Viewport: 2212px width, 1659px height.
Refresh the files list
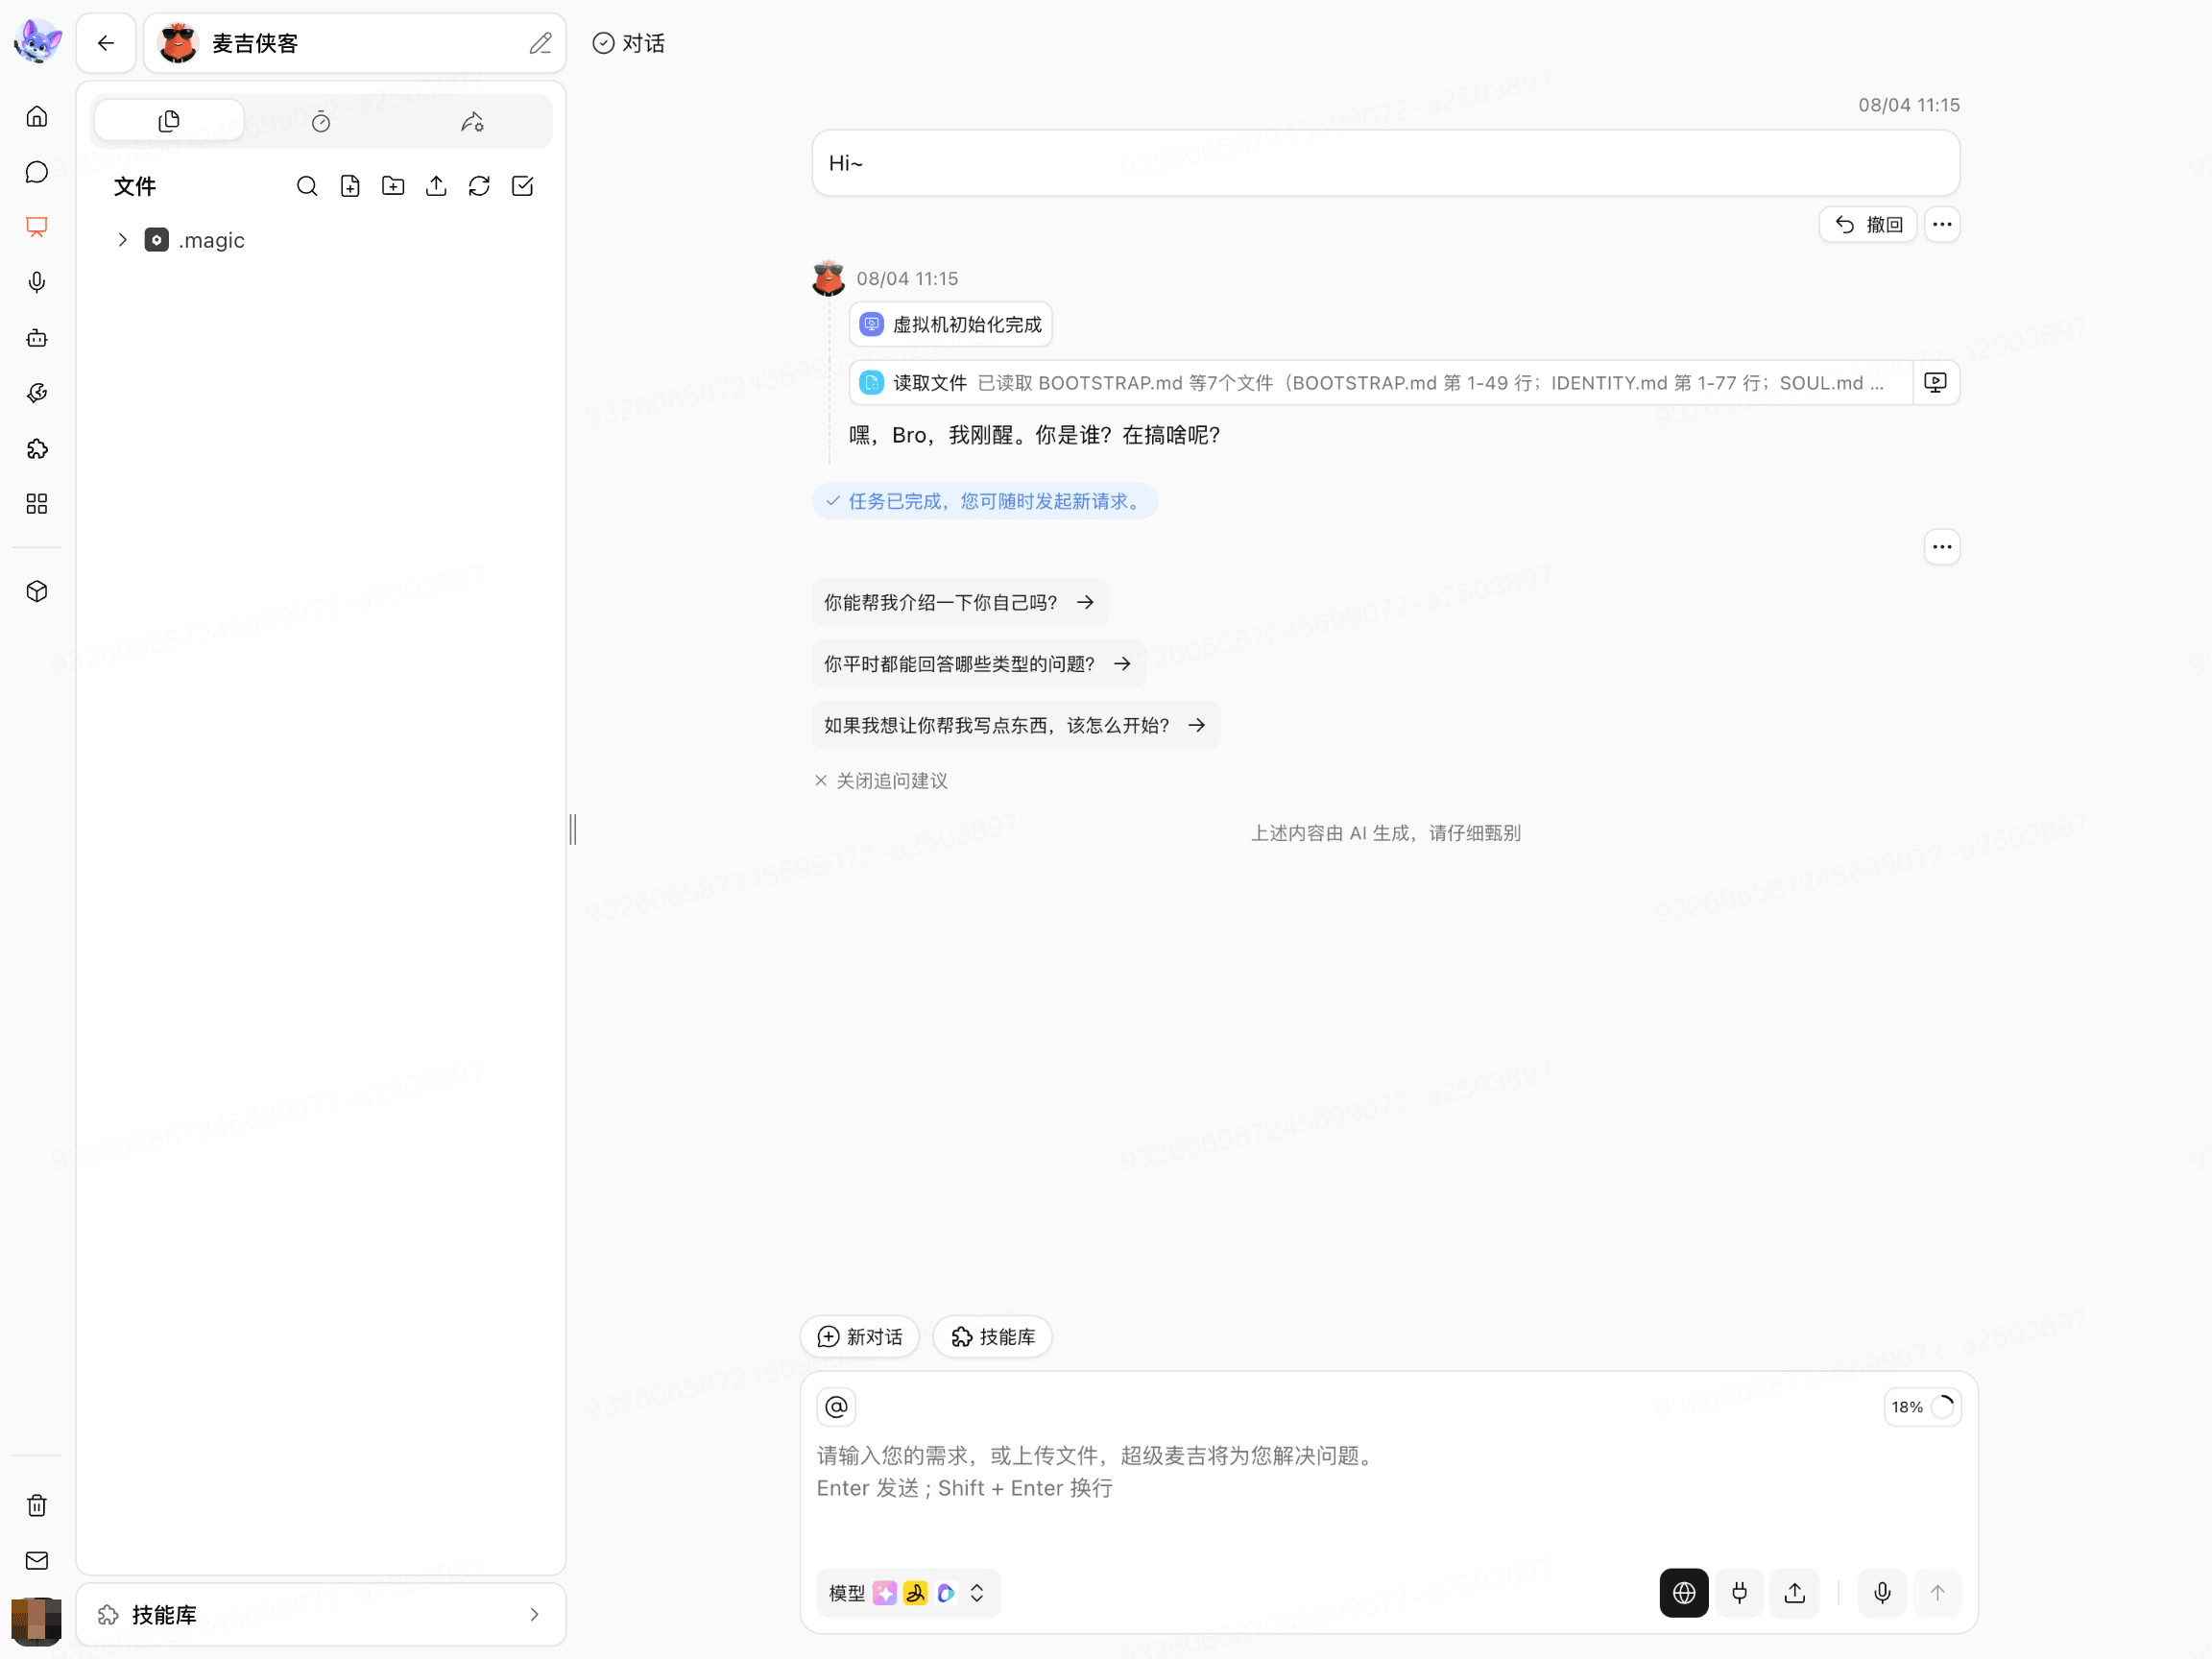pyautogui.click(x=479, y=186)
